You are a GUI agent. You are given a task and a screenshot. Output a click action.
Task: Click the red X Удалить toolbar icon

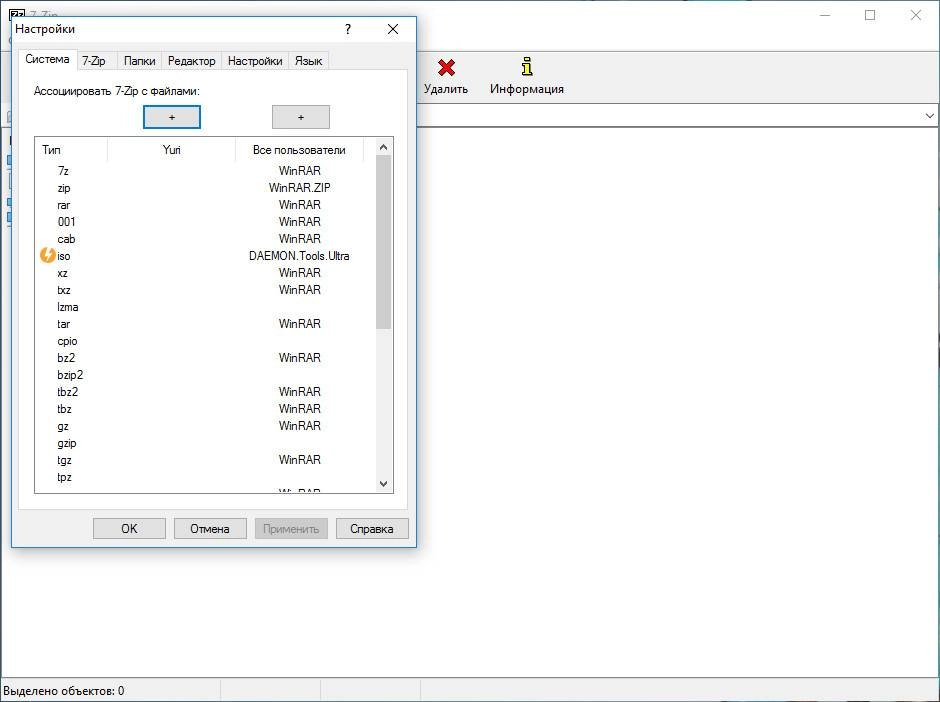click(445, 68)
